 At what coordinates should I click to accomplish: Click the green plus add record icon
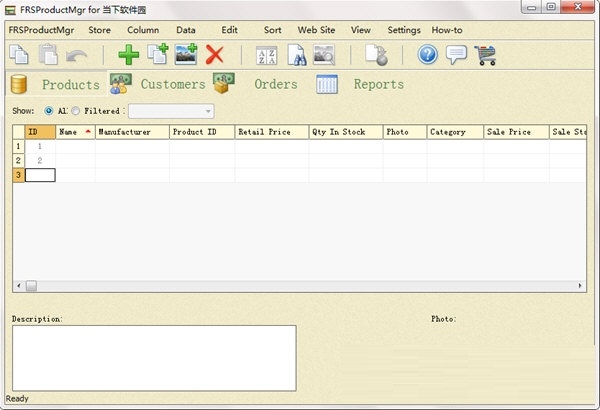tap(129, 55)
